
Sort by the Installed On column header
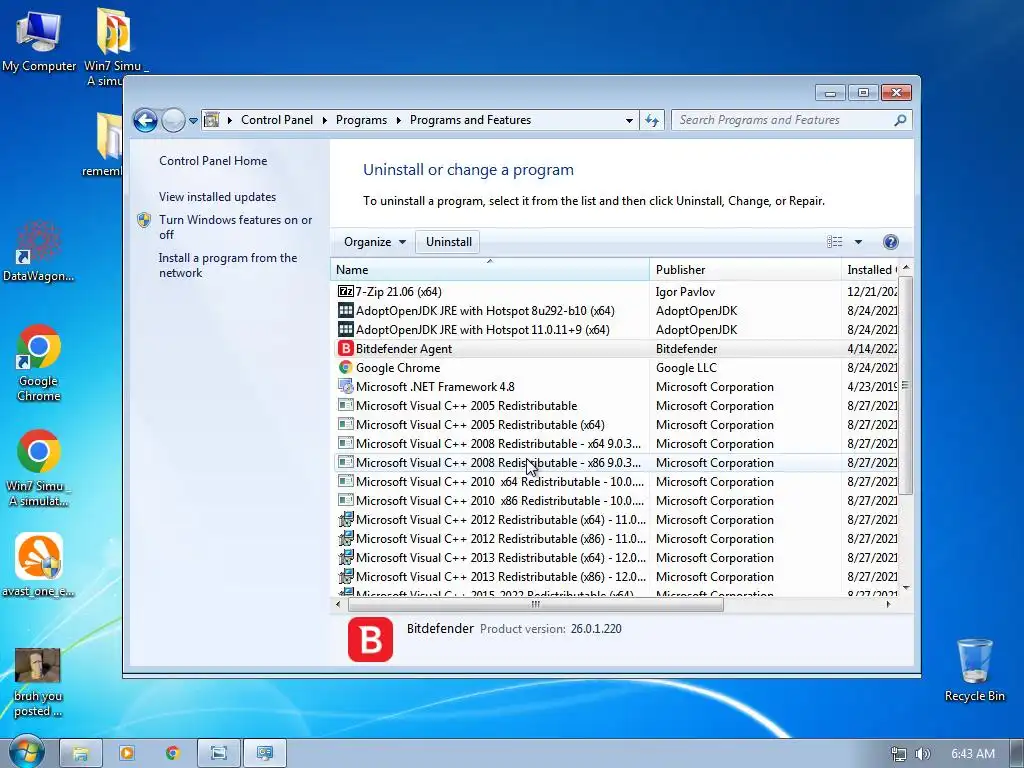[x=871, y=269]
